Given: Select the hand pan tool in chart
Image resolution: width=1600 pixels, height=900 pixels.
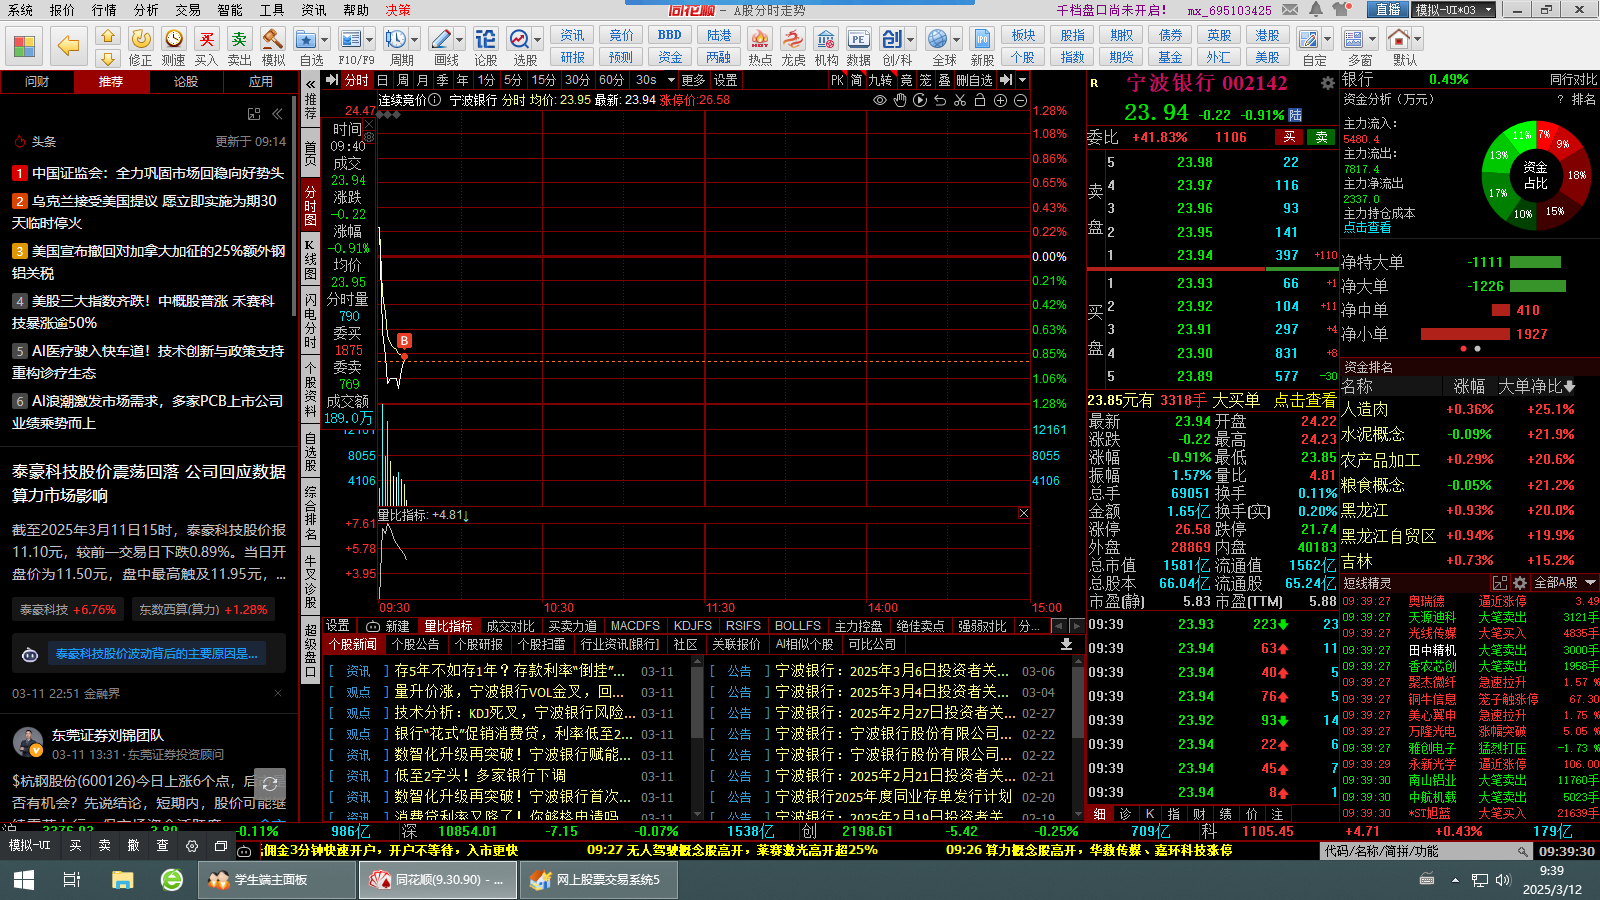Looking at the screenshot, I should pos(900,100).
